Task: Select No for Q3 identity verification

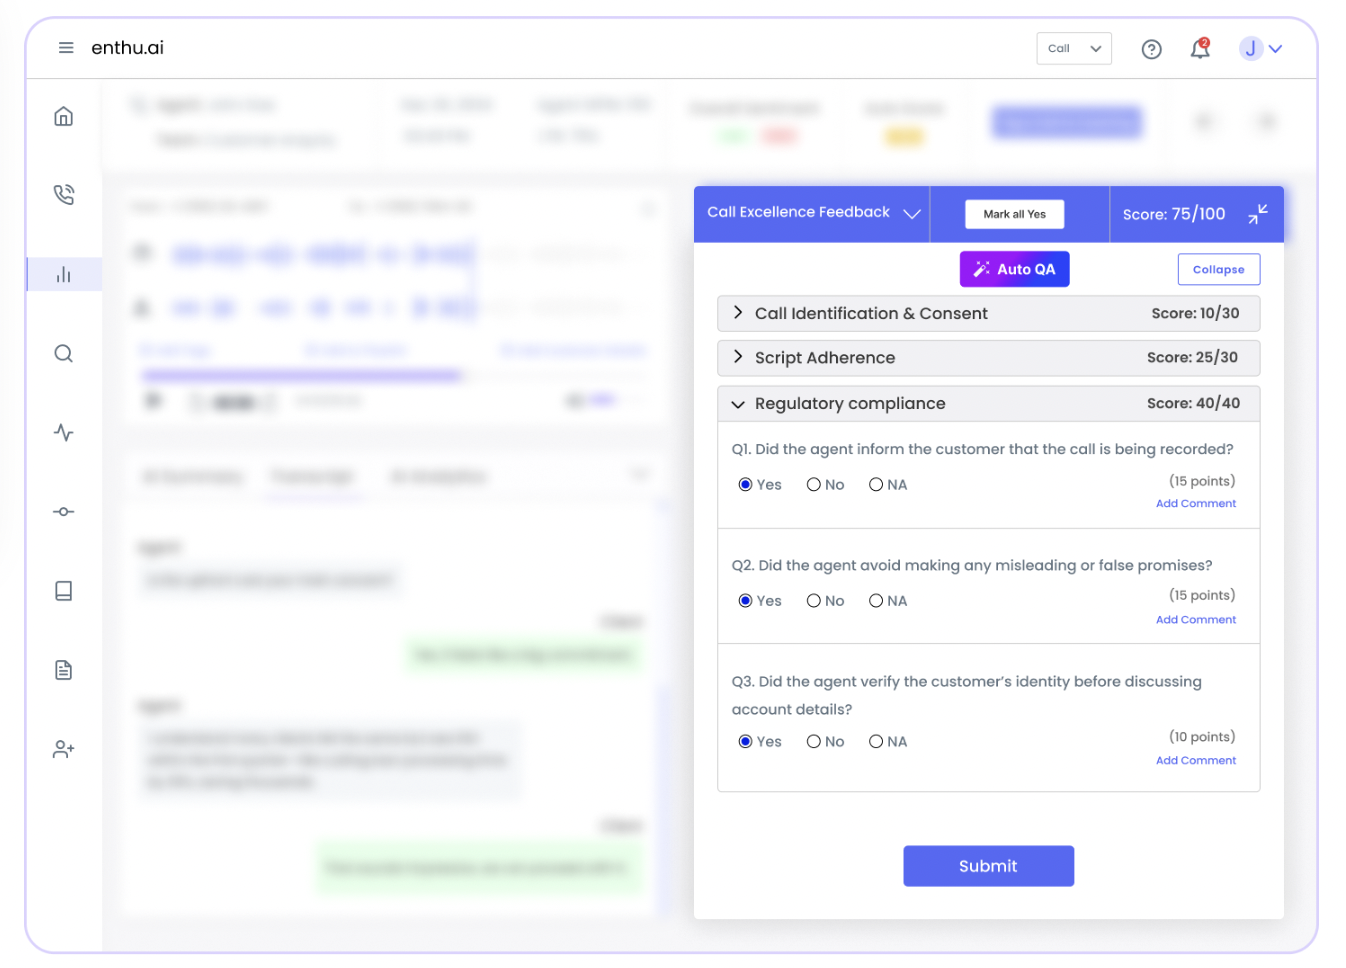Action: 813,742
